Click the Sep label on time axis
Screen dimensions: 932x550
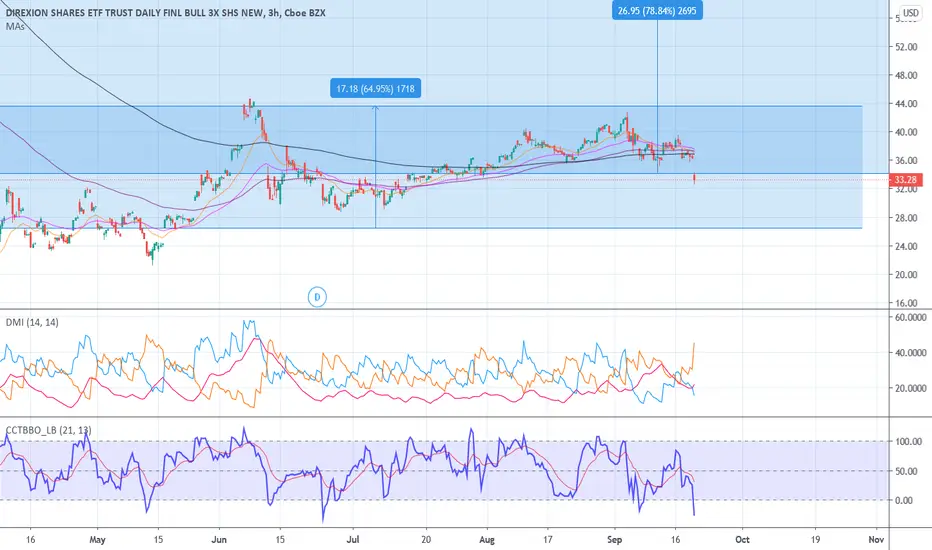614,540
